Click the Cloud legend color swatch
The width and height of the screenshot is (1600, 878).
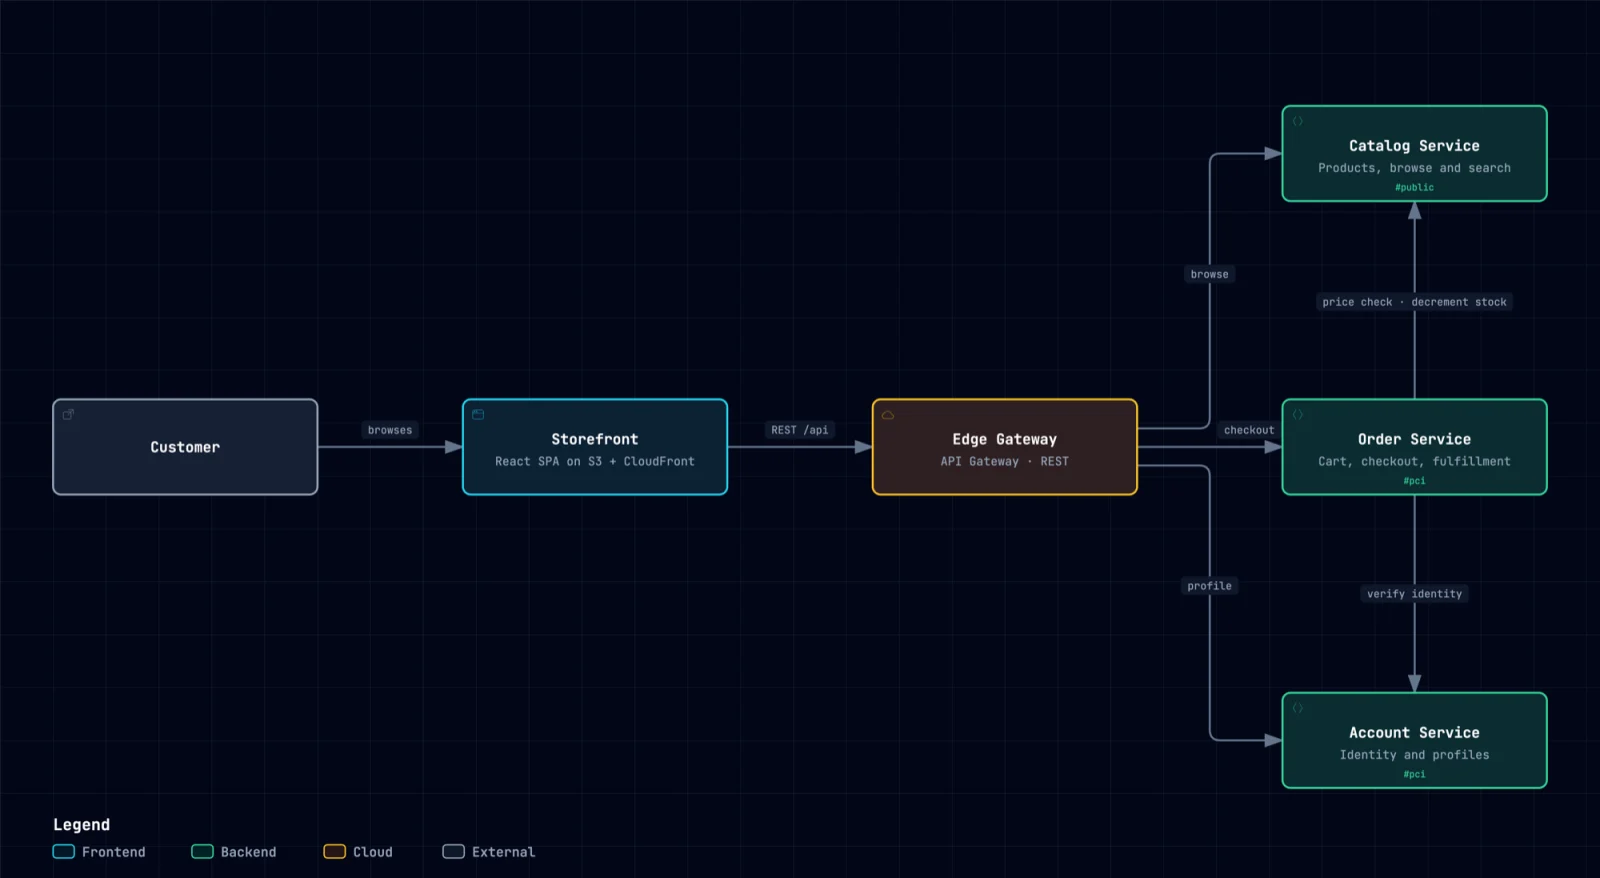335,852
